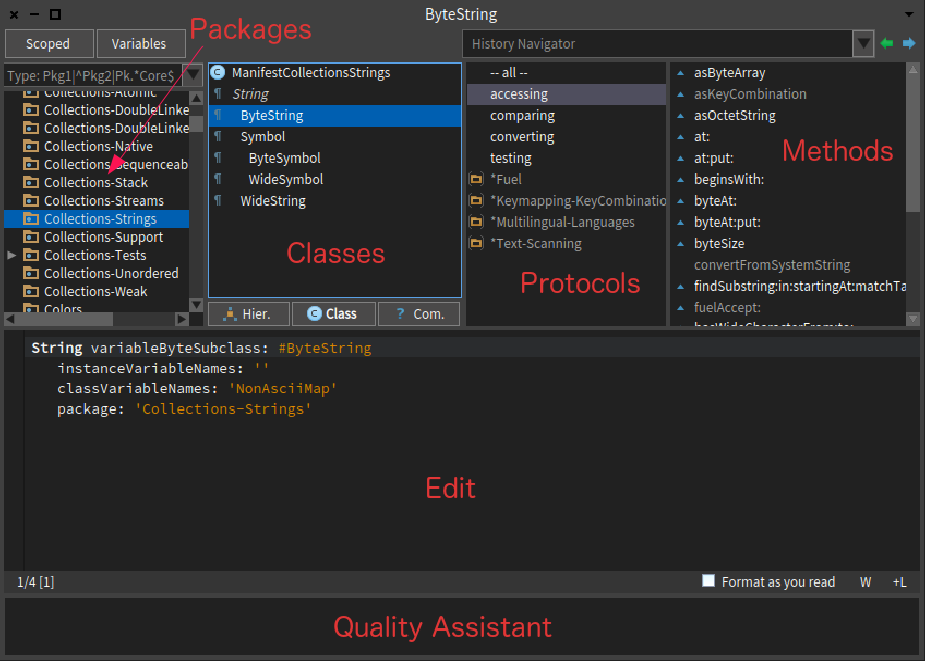Click the class icon beside ManifestCollectionsStrings
The height and width of the screenshot is (661, 925).
(x=218, y=73)
